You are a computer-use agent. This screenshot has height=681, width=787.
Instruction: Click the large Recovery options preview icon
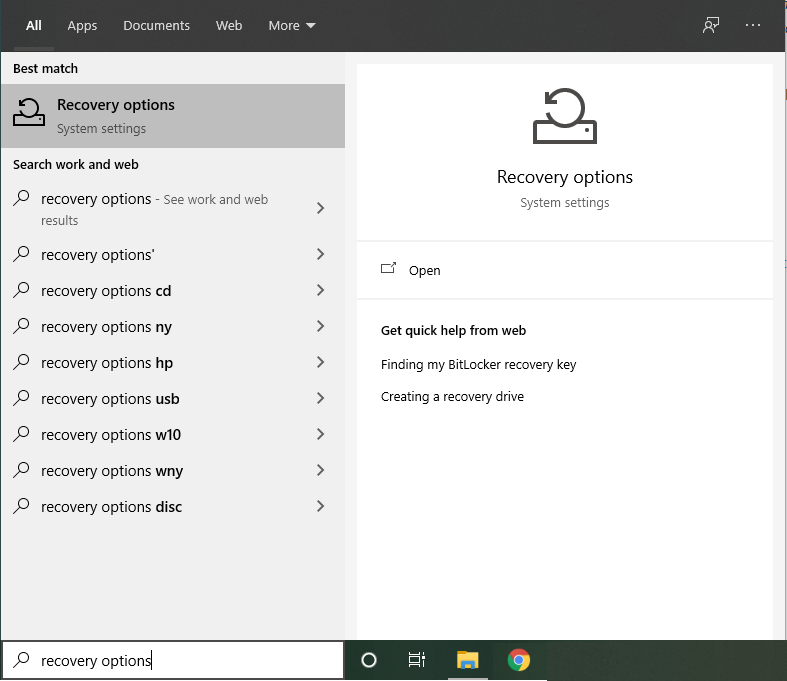(x=564, y=116)
